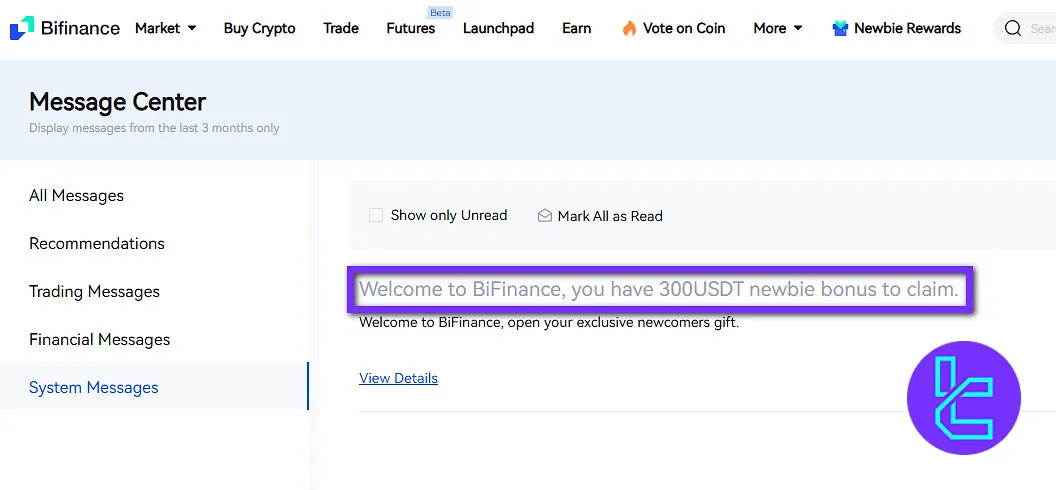Click the Beta badge above Futures
This screenshot has width=1056, height=490.
[x=440, y=12]
